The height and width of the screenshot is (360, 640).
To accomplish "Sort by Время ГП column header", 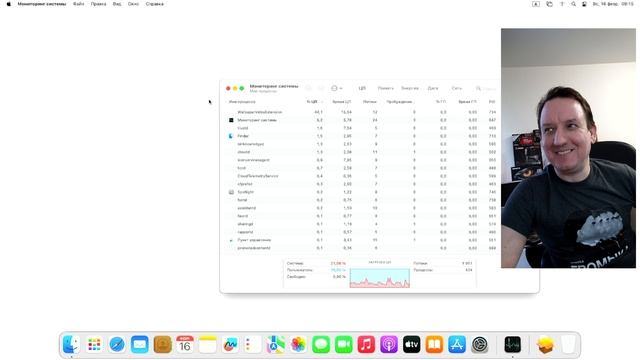I will coord(468,102).
